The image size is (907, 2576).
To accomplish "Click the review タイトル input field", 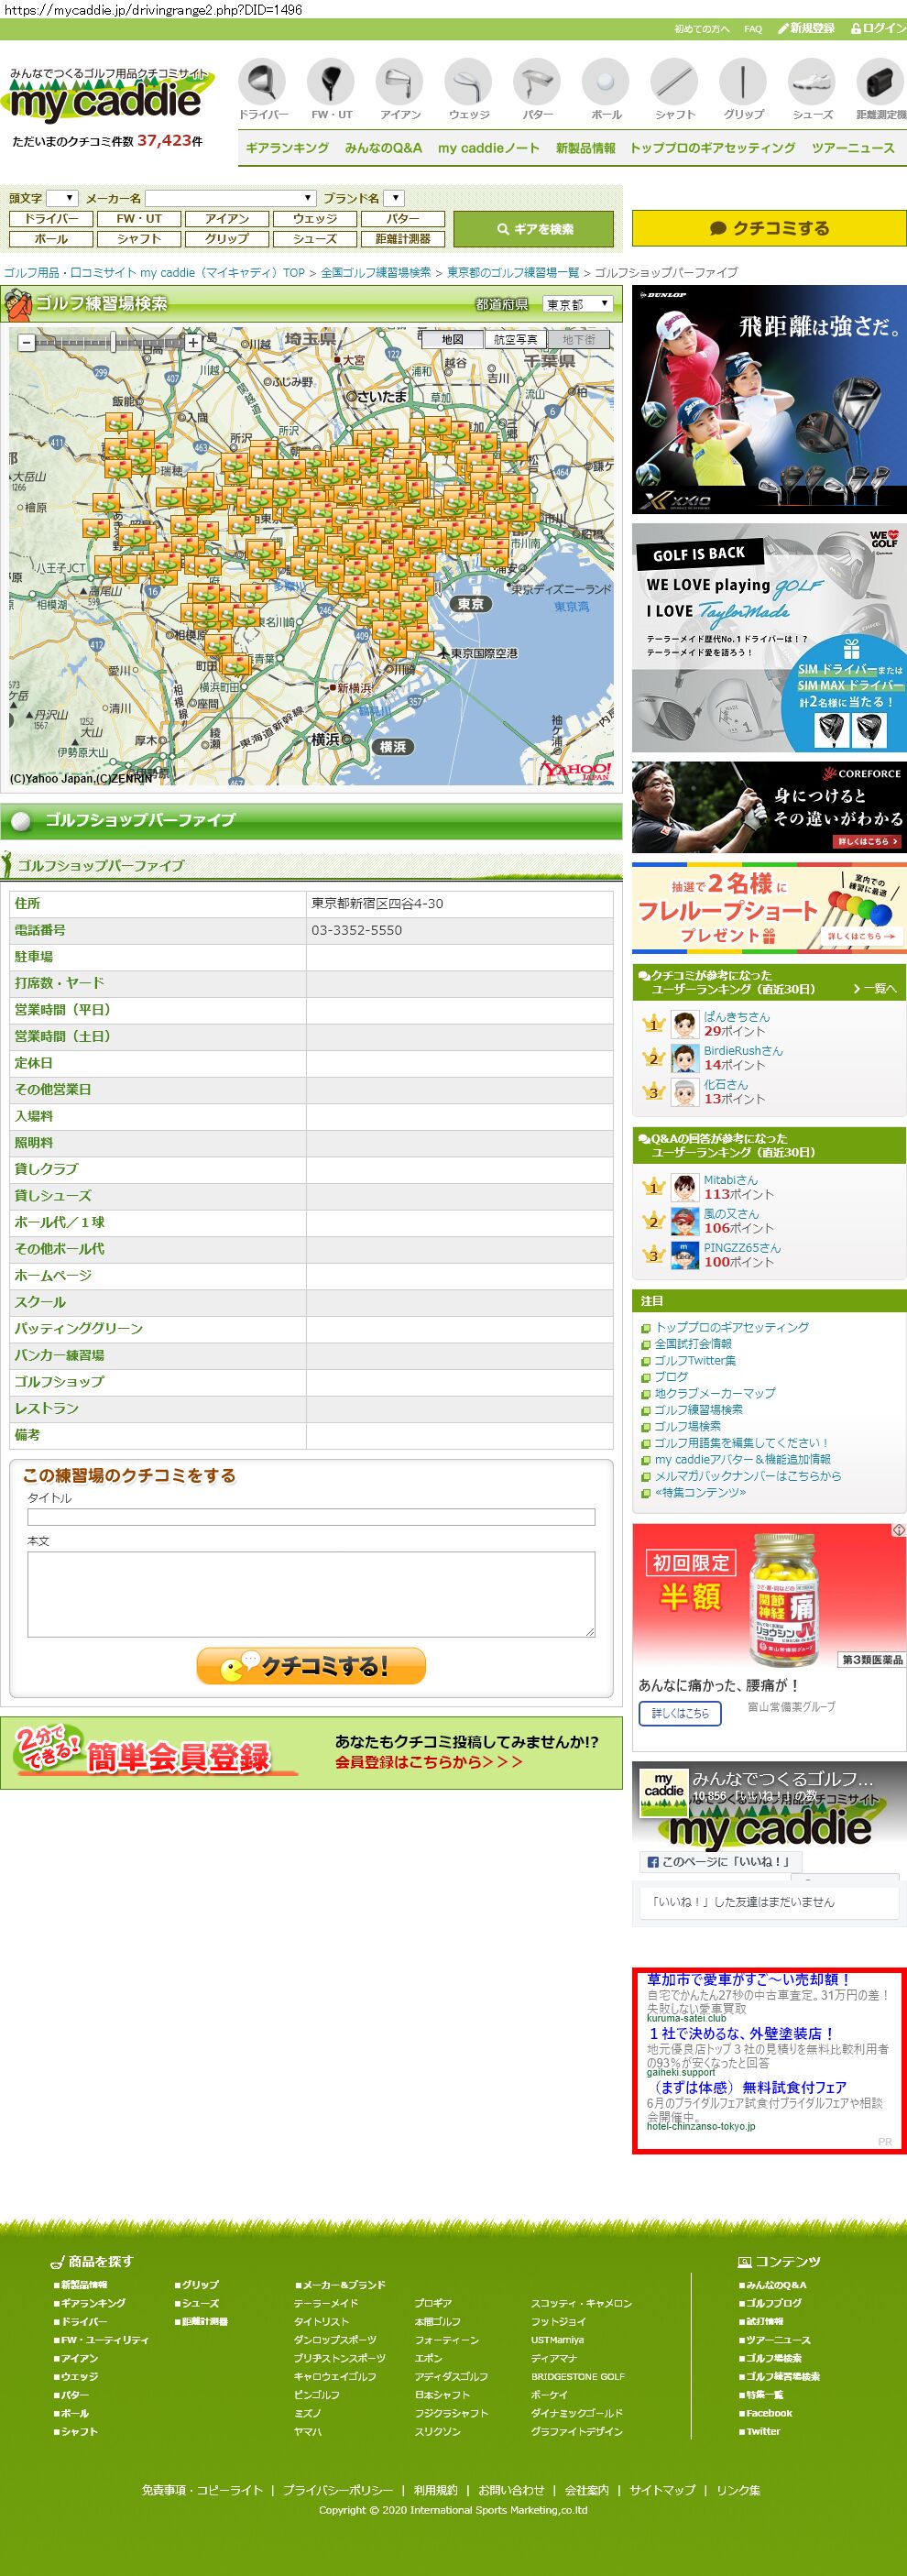I will 311,1517.
